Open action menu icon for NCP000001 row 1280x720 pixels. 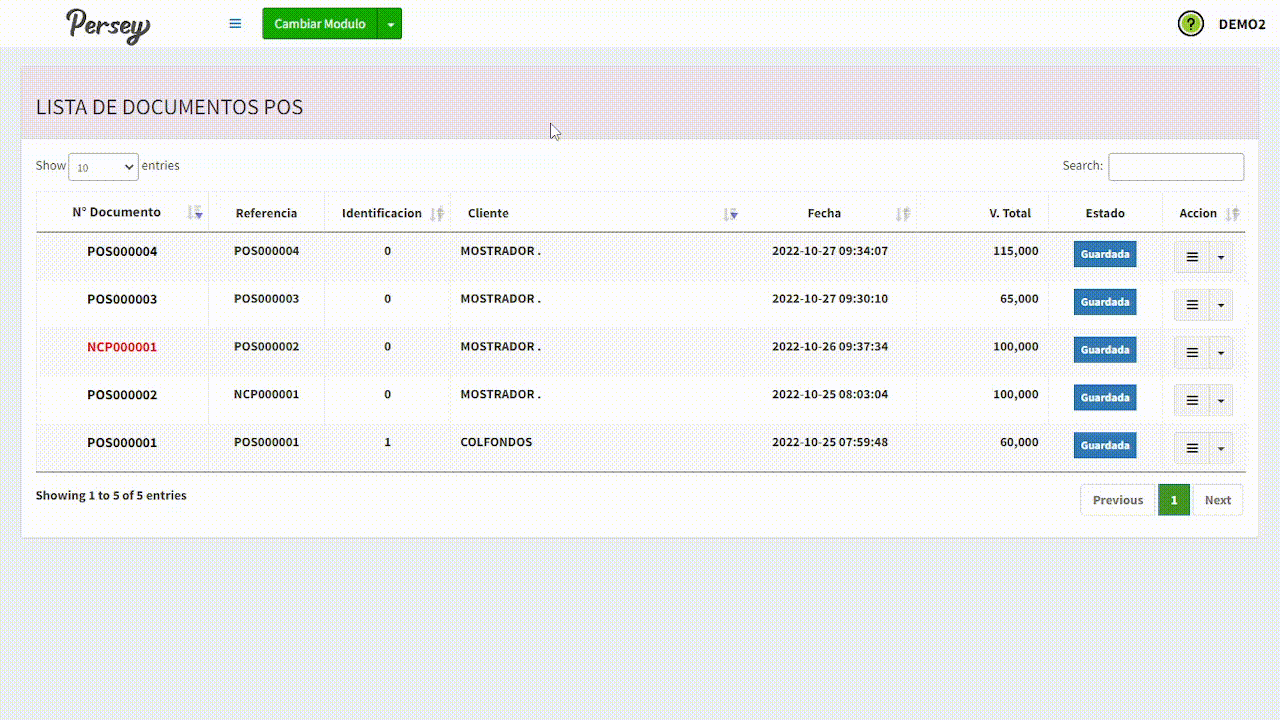(1191, 353)
